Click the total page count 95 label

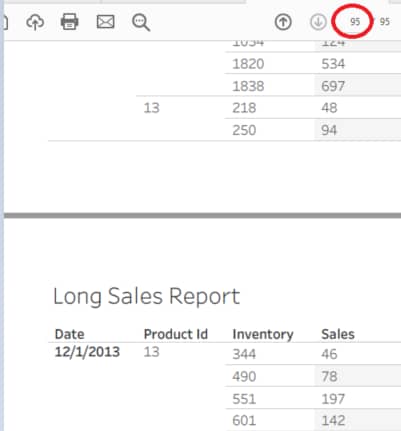click(385, 22)
